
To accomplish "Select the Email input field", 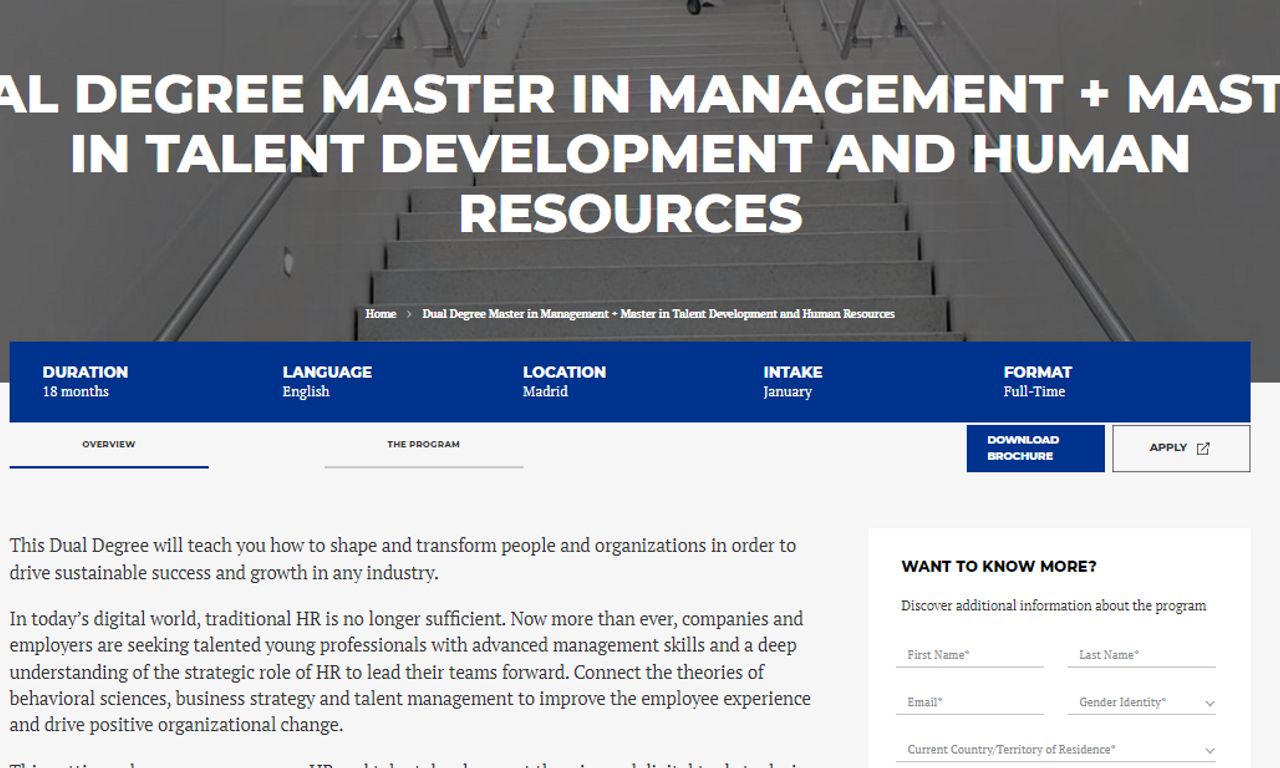I will [969, 703].
